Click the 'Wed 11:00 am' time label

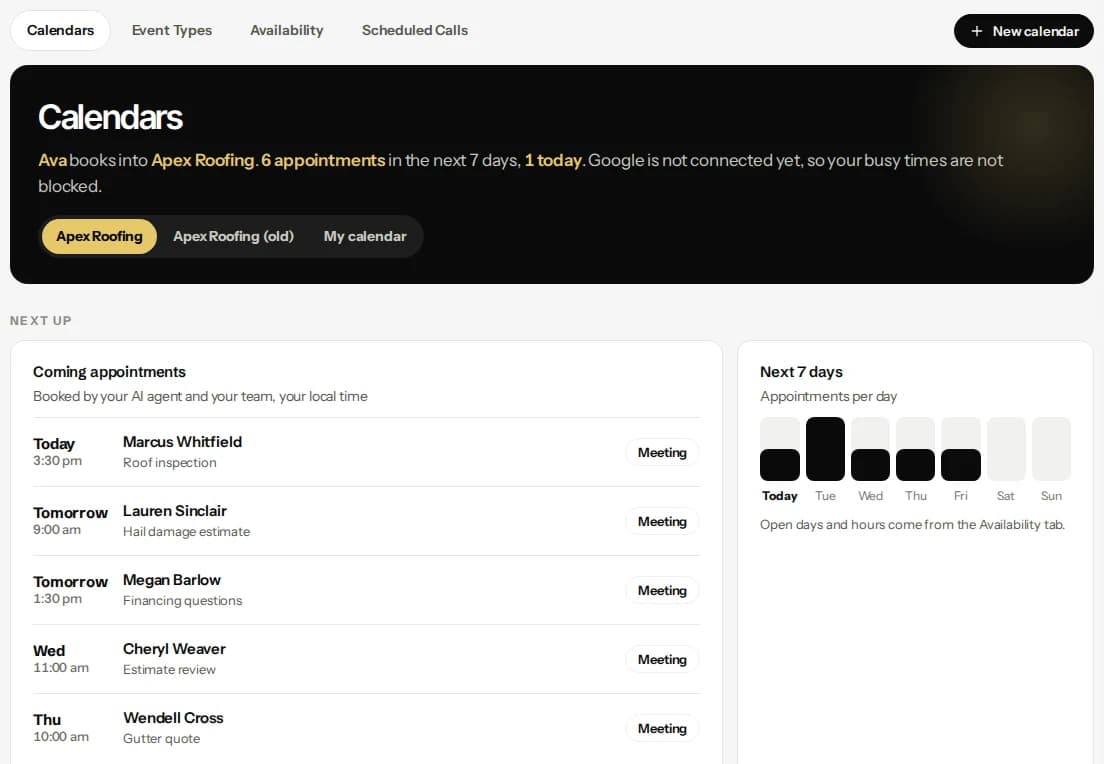tap(61, 658)
